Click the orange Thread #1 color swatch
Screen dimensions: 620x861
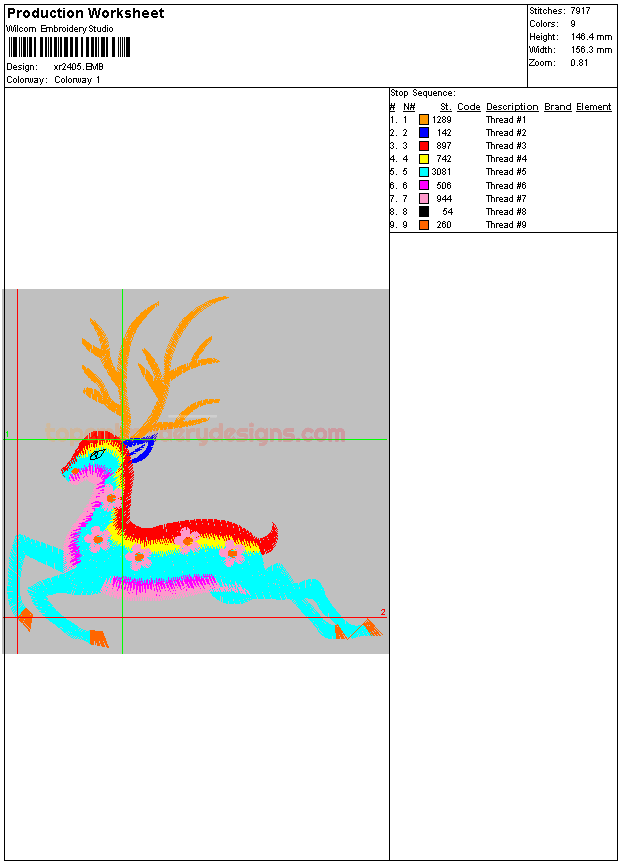(x=424, y=120)
